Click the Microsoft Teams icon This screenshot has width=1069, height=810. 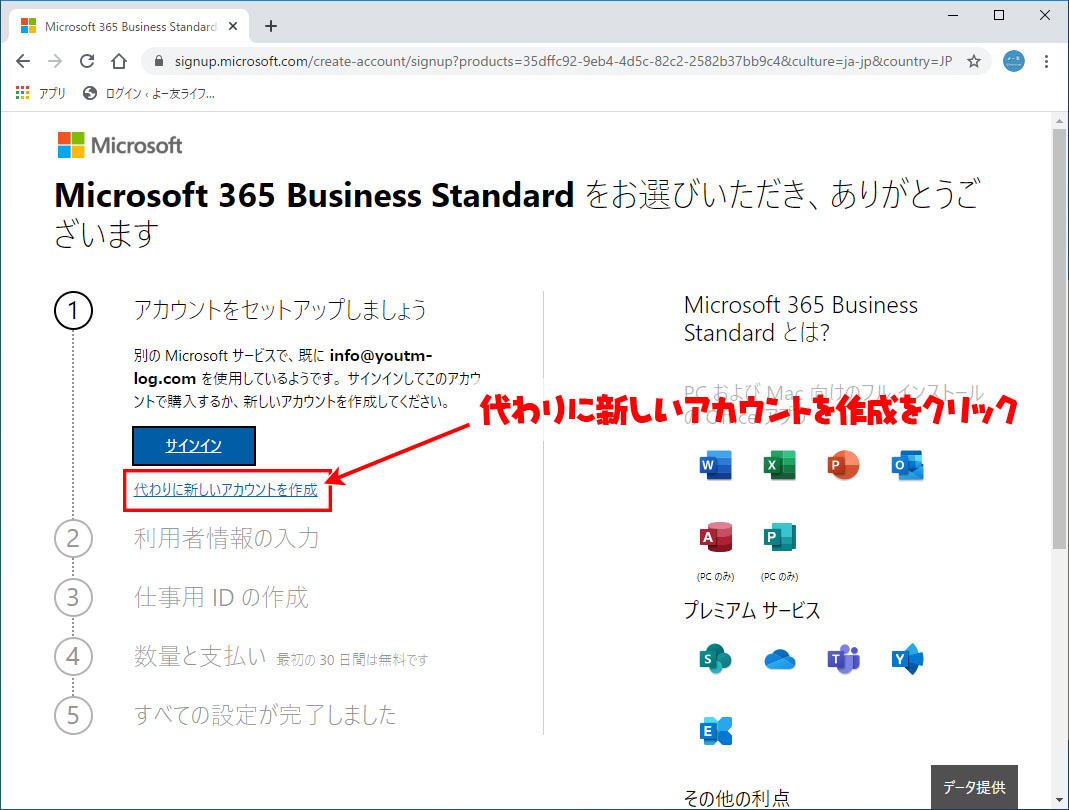coord(843,659)
